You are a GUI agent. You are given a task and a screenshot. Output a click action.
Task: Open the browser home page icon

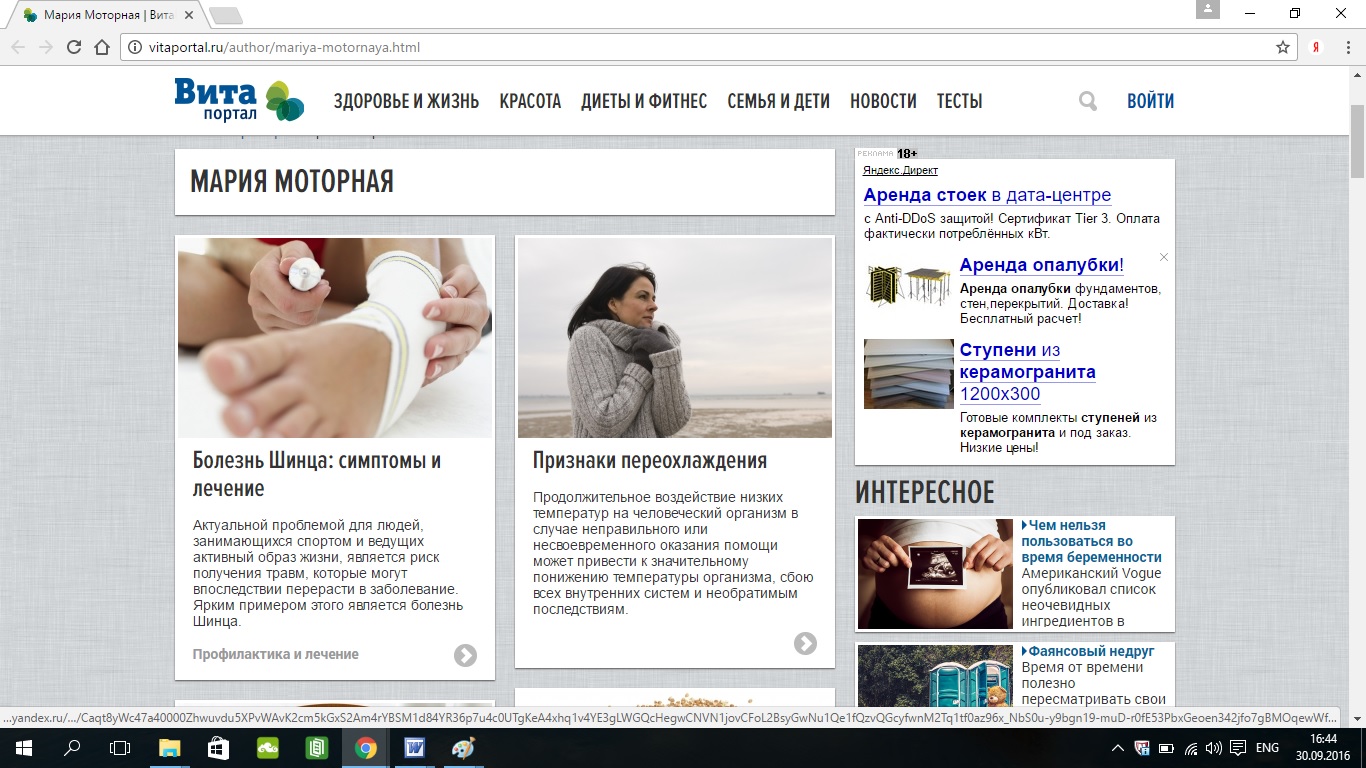click(101, 47)
